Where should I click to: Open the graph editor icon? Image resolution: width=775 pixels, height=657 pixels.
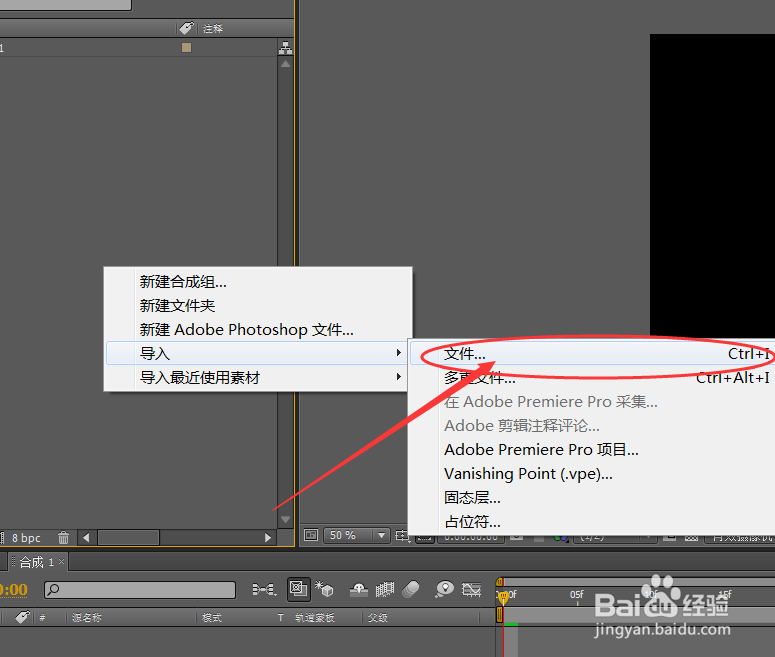(471, 589)
